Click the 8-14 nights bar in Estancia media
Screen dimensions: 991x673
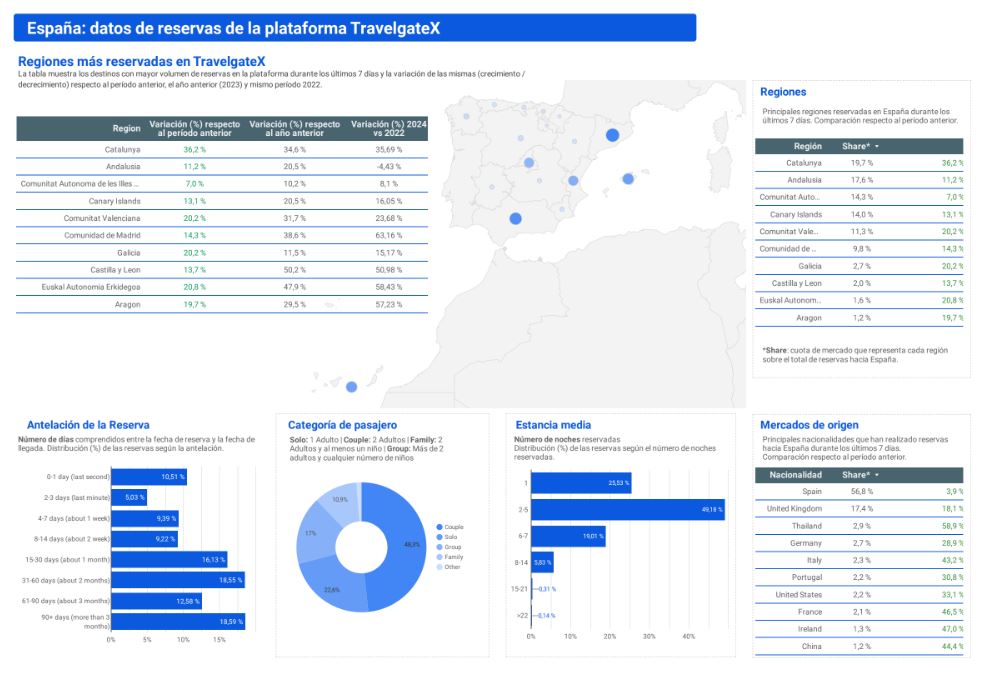point(542,562)
